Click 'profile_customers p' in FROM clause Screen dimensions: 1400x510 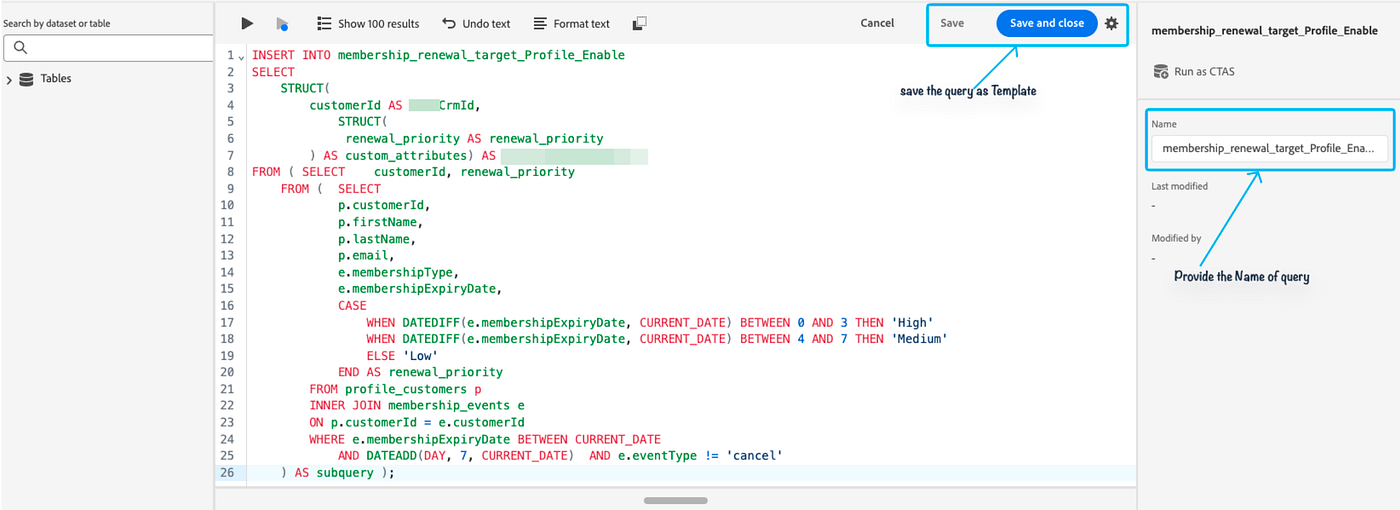(413, 389)
